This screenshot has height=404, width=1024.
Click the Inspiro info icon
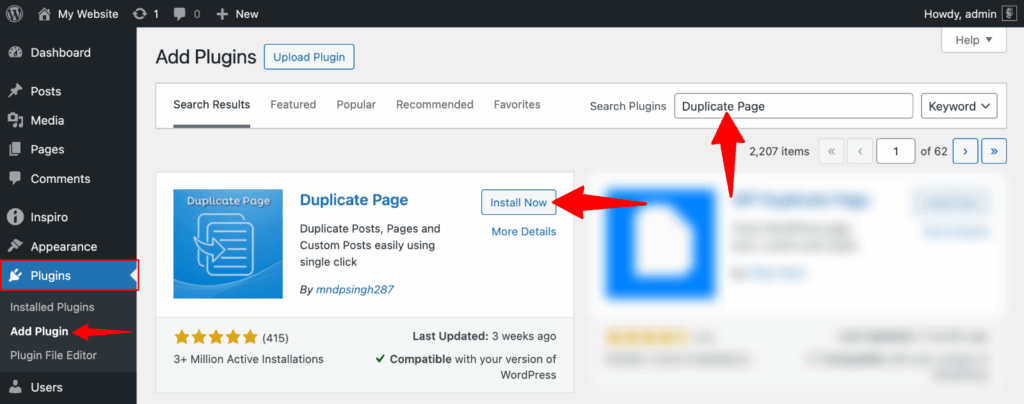tap(16, 217)
